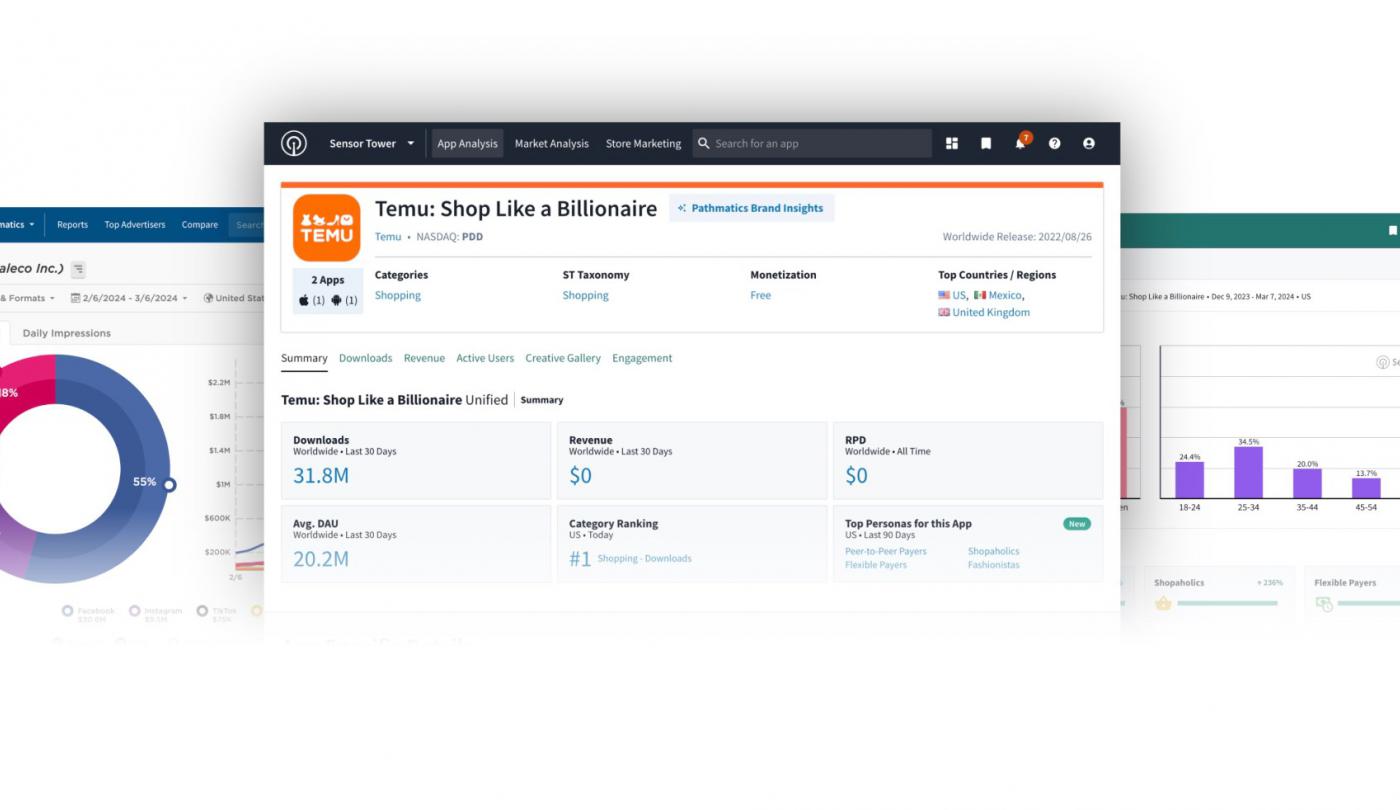The width and height of the screenshot is (1400, 810).
Task: Click the magnifier icon in the search bar
Action: (704, 143)
